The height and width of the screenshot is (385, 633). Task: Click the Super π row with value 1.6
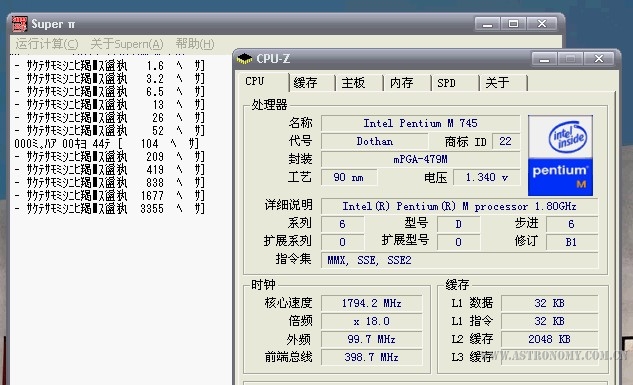coord(109,65)
